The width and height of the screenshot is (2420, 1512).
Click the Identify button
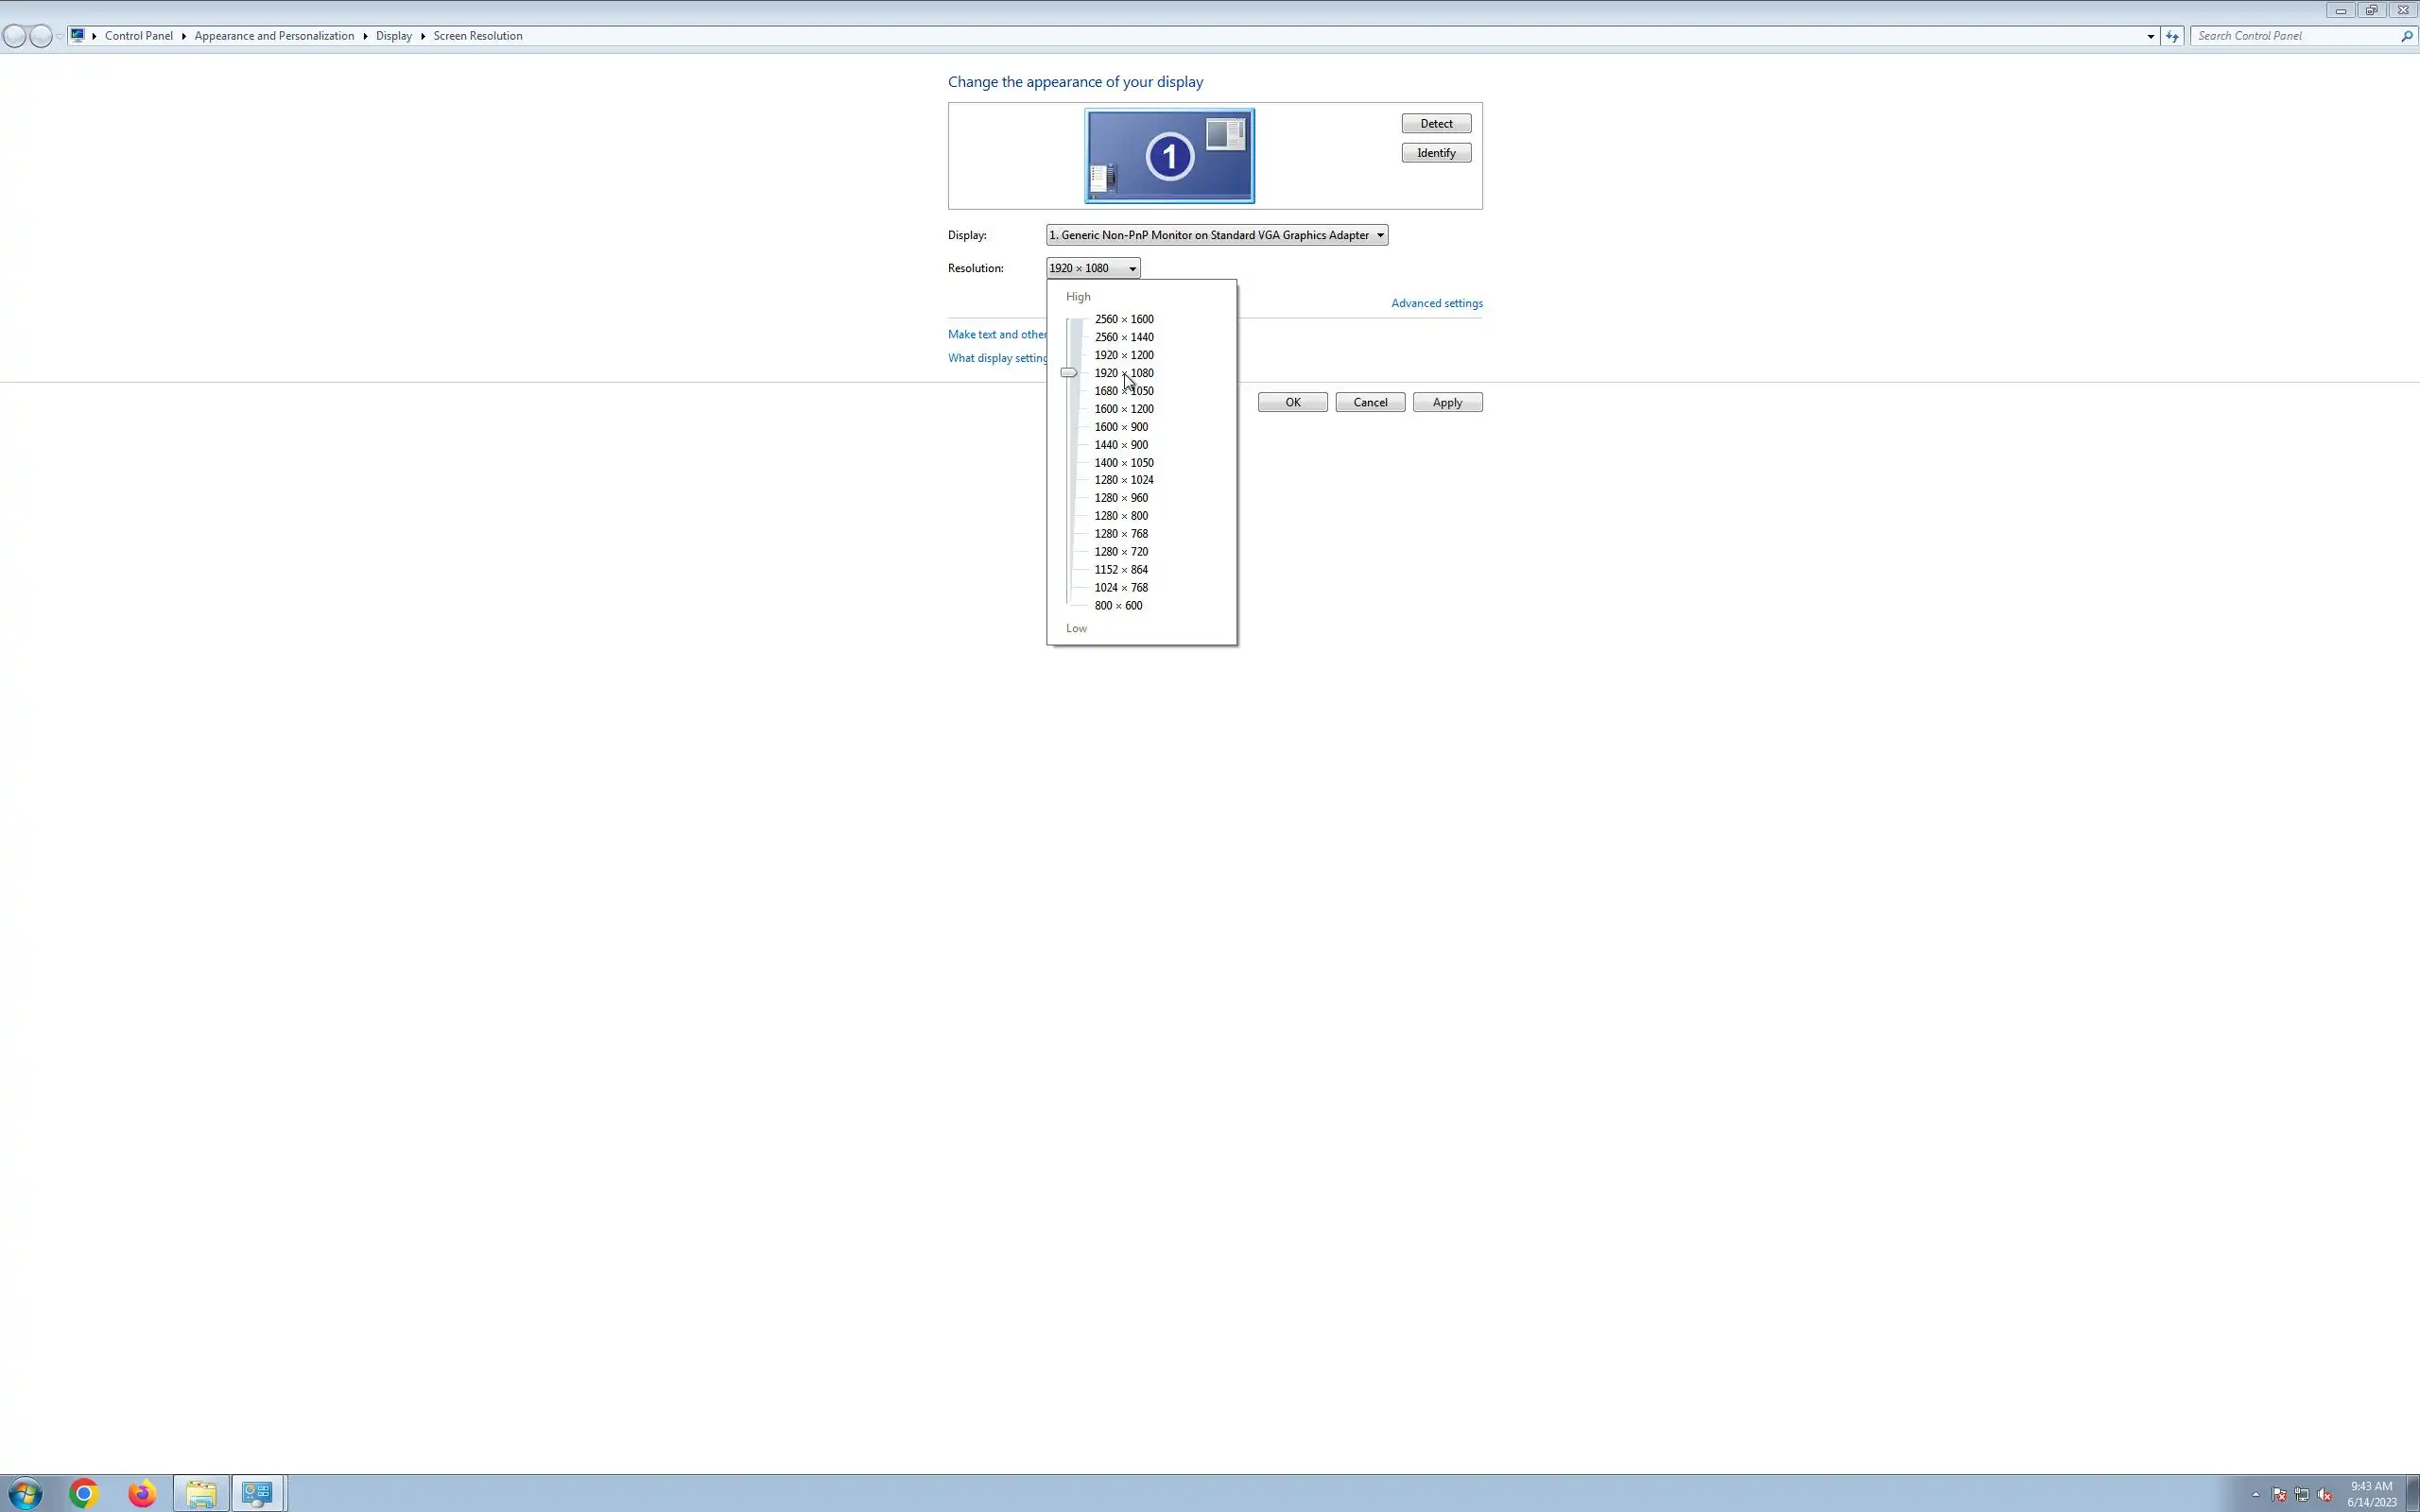(x=1435, y=153)
